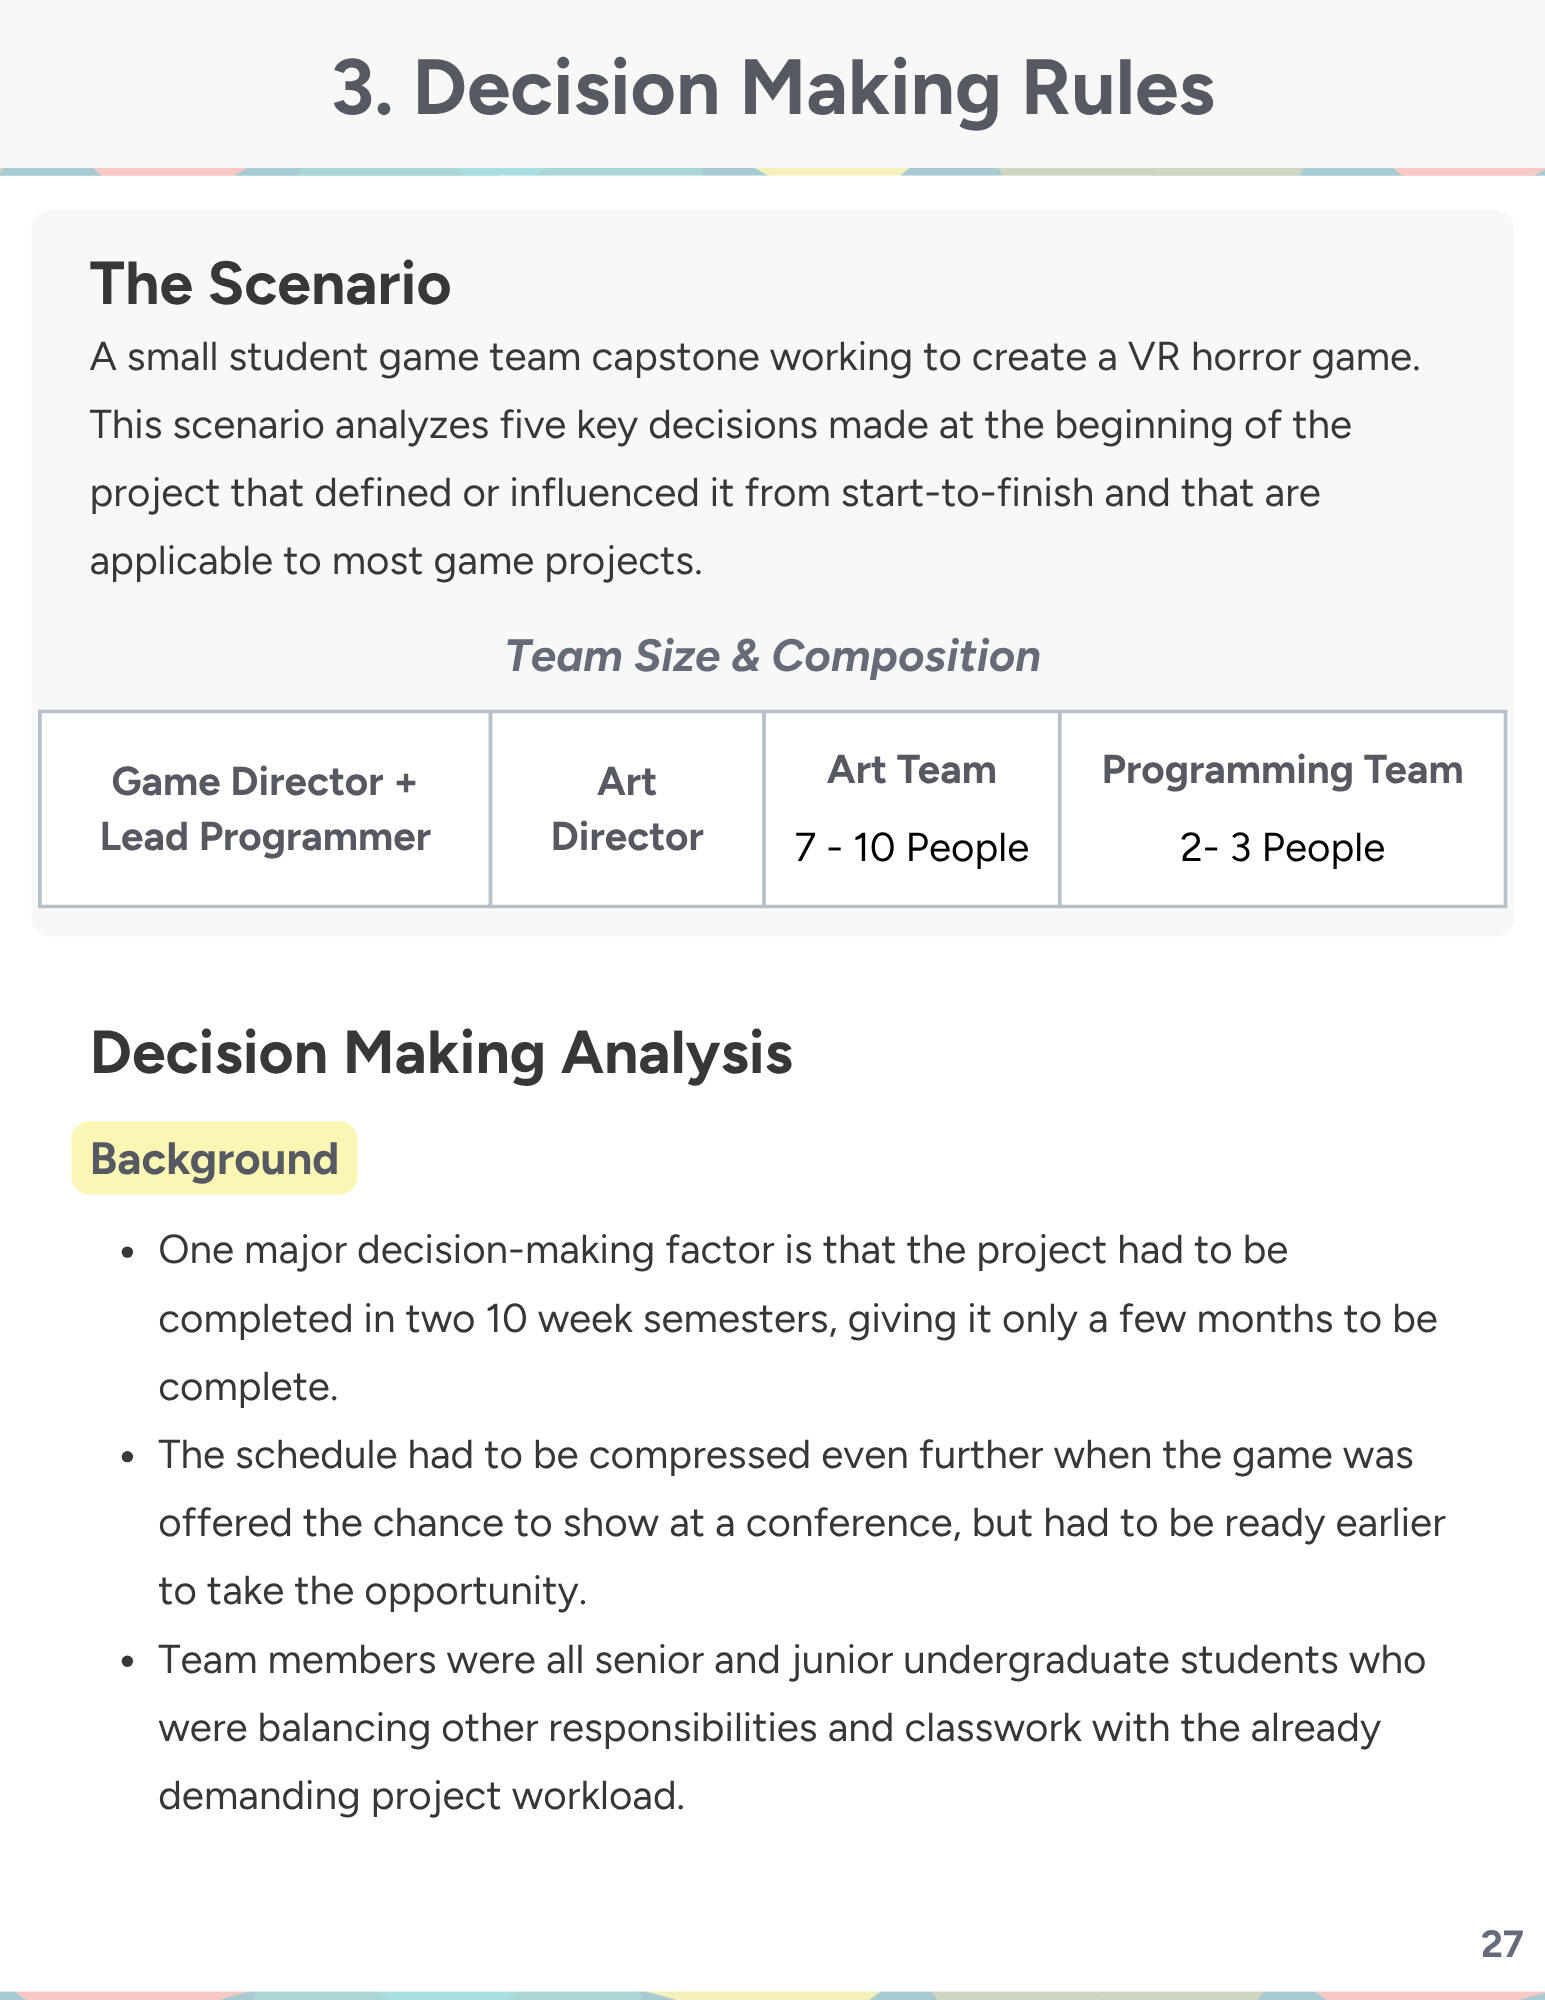Select the 'Art Team' column header

912,770
